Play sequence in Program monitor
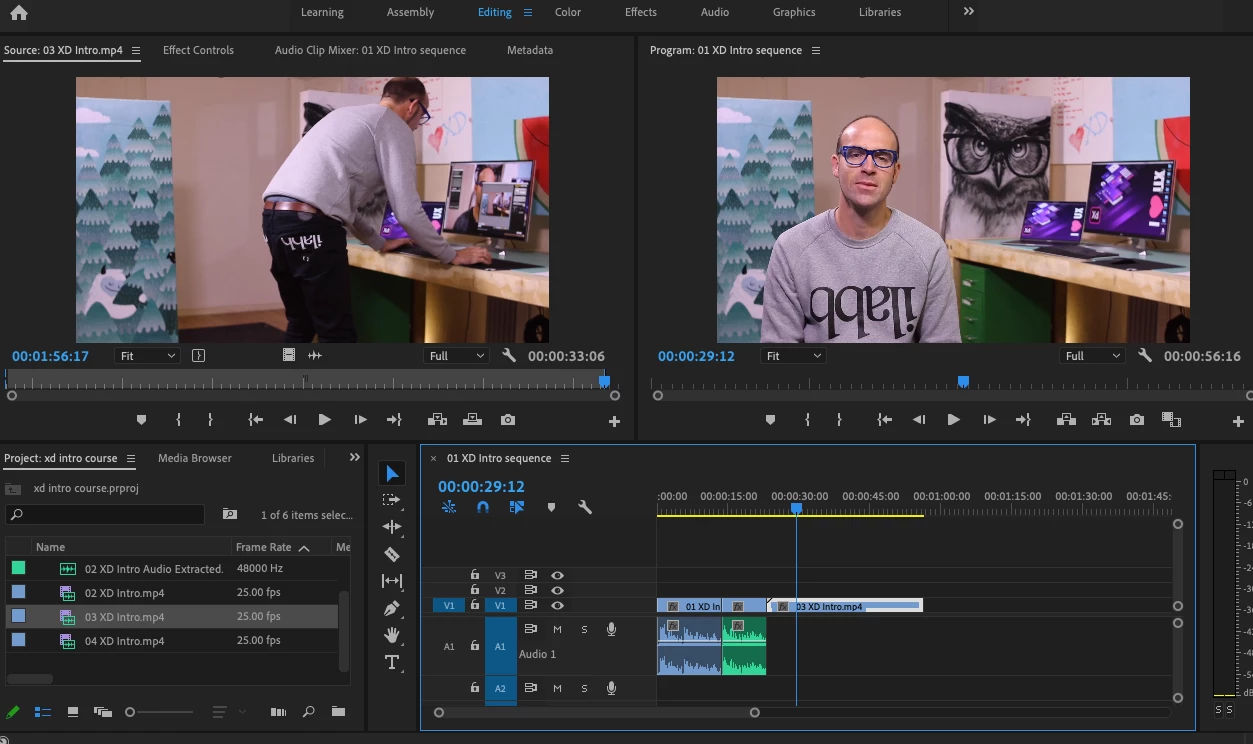The height and width of the screenshot is (744, 1253). point(953,420)
